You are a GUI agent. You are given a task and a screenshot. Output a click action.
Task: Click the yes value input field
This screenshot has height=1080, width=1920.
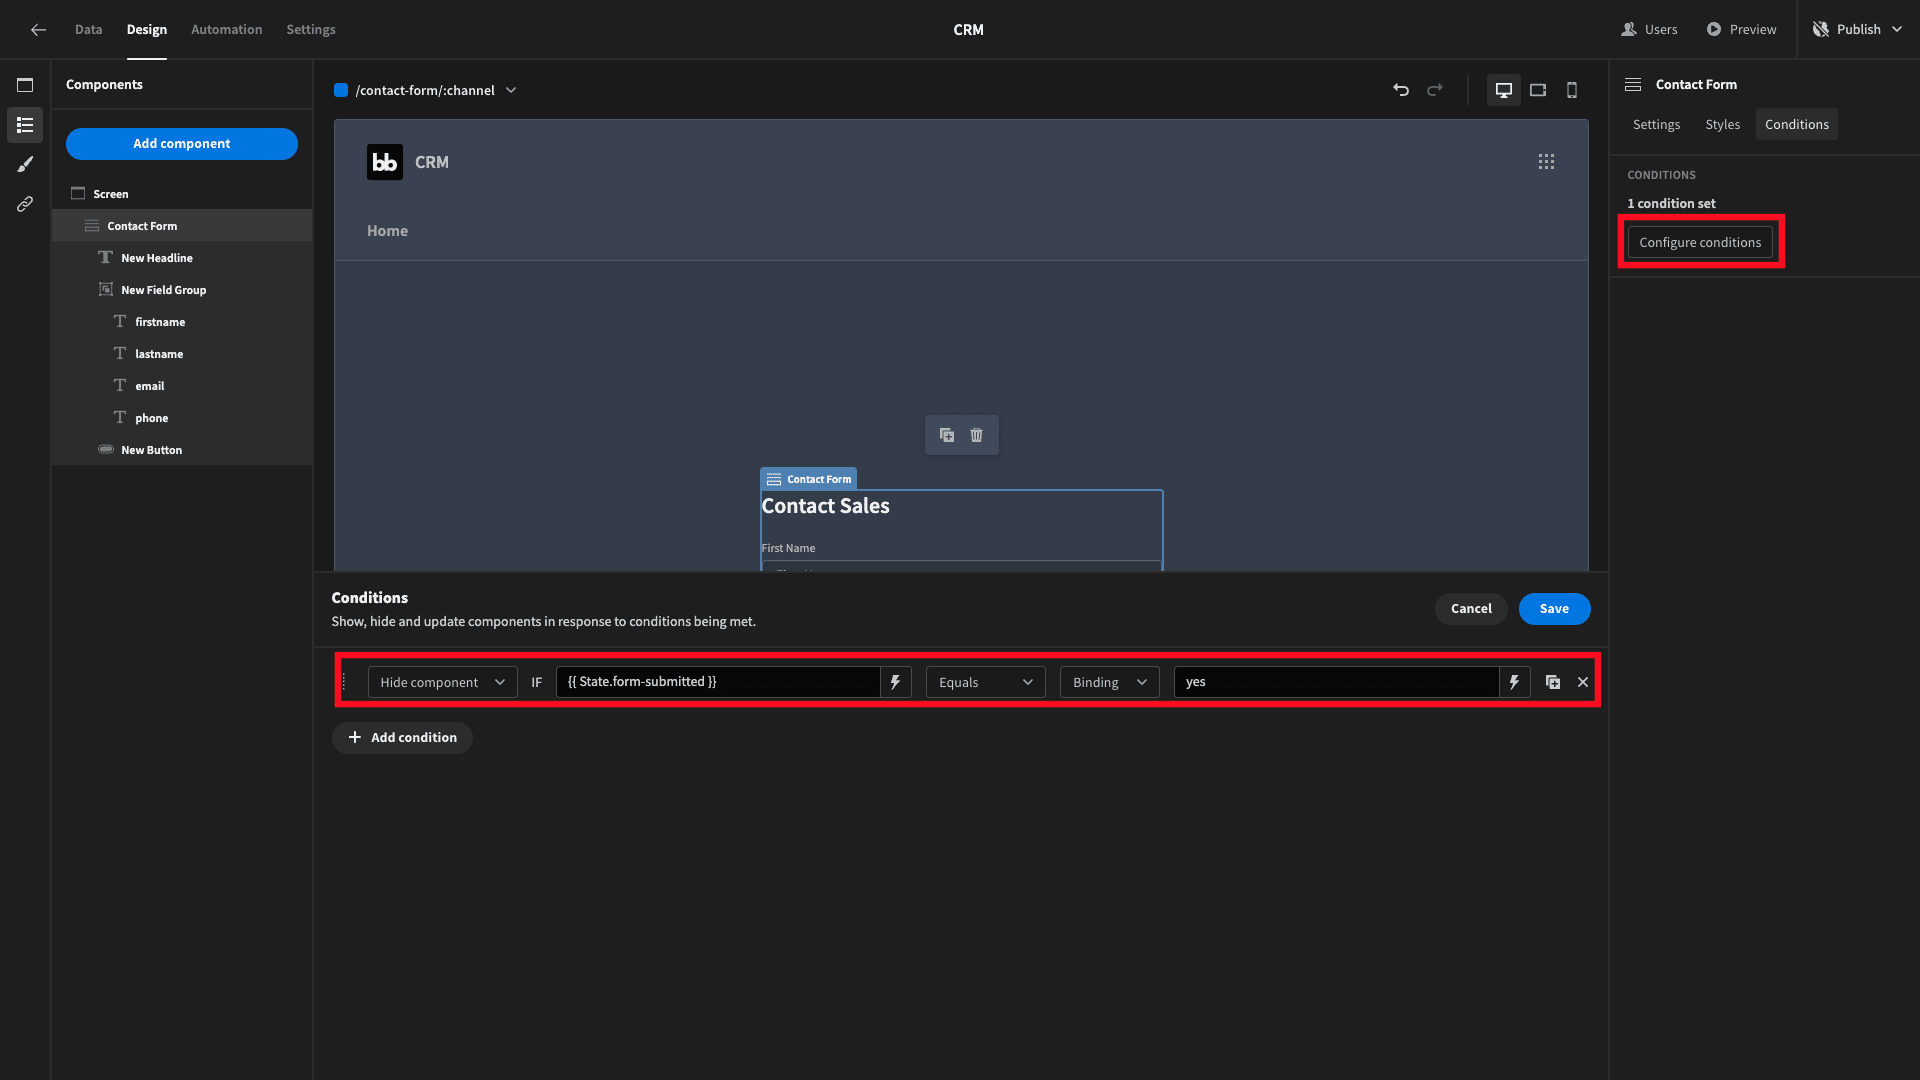(1336, 682)
